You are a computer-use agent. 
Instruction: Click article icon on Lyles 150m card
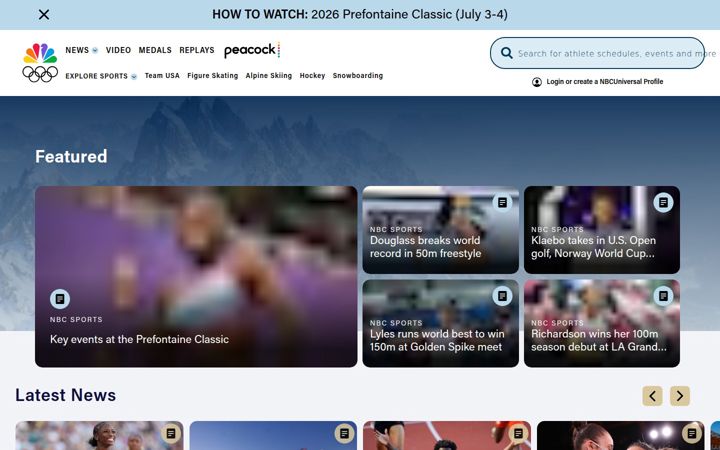click(502, 296)
